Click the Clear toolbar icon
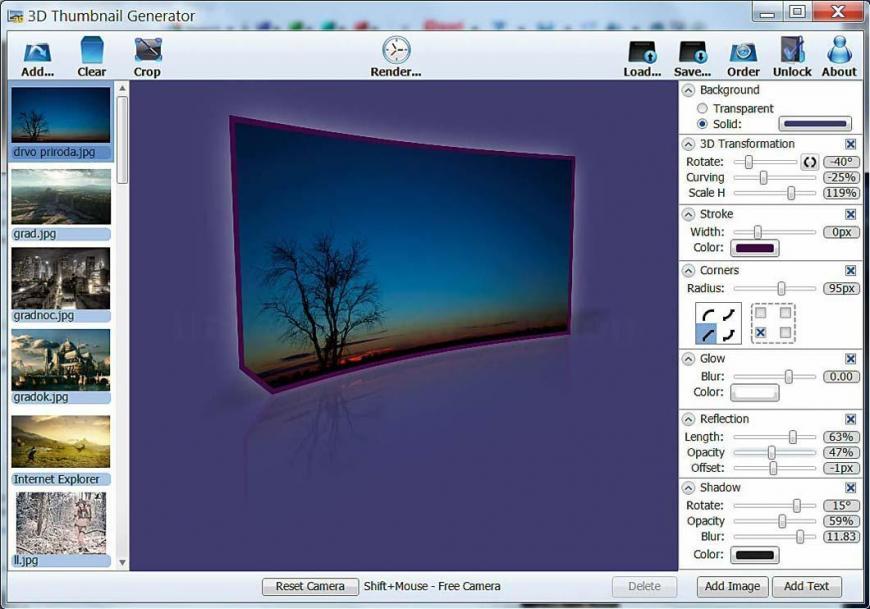This screenshot has height=609, width=870. click(x=92, y=50)
